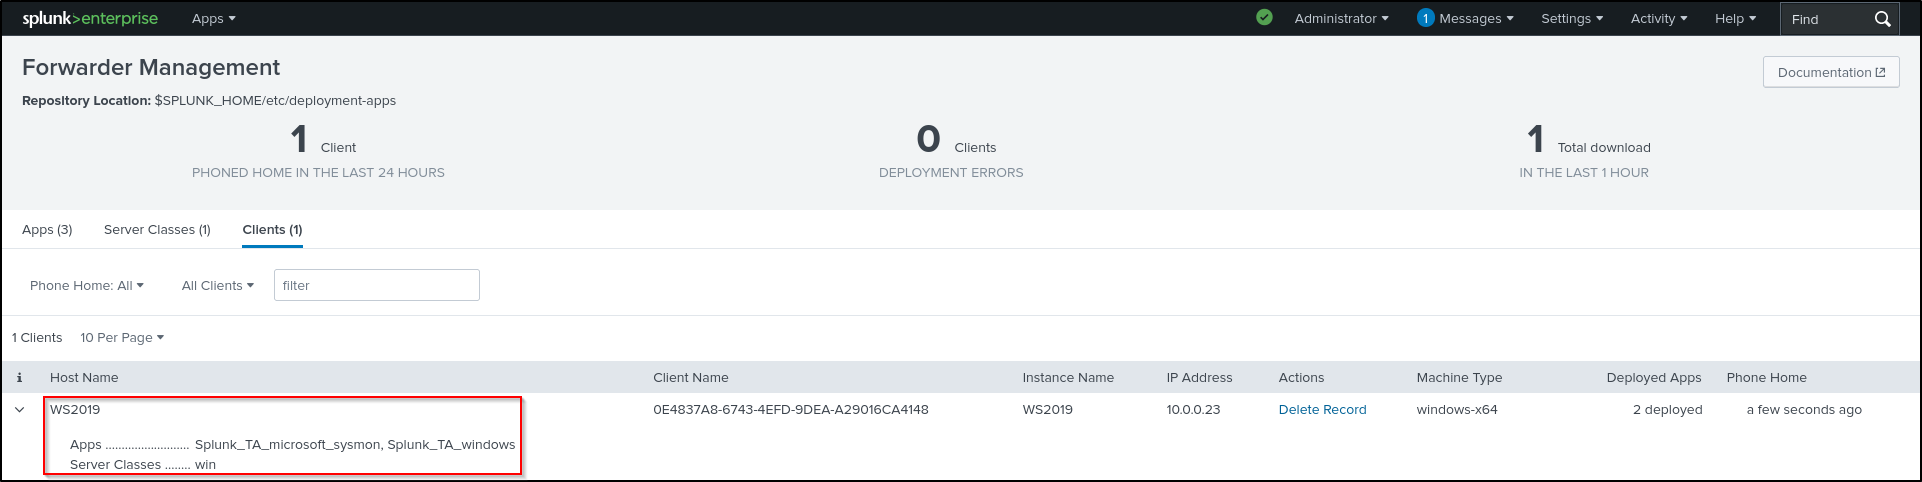Click the blue messages count badge
Viewport: 1922px width, 482px height.
pos(1425,18)
